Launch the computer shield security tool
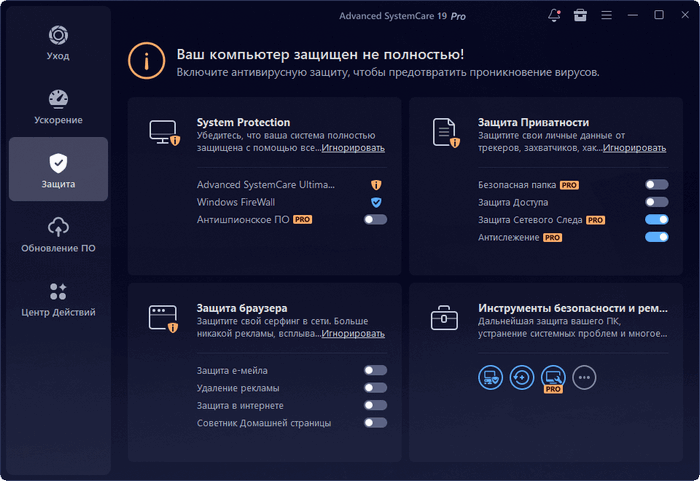The width and height of the screenshot is (700, 481). (491, 377)
